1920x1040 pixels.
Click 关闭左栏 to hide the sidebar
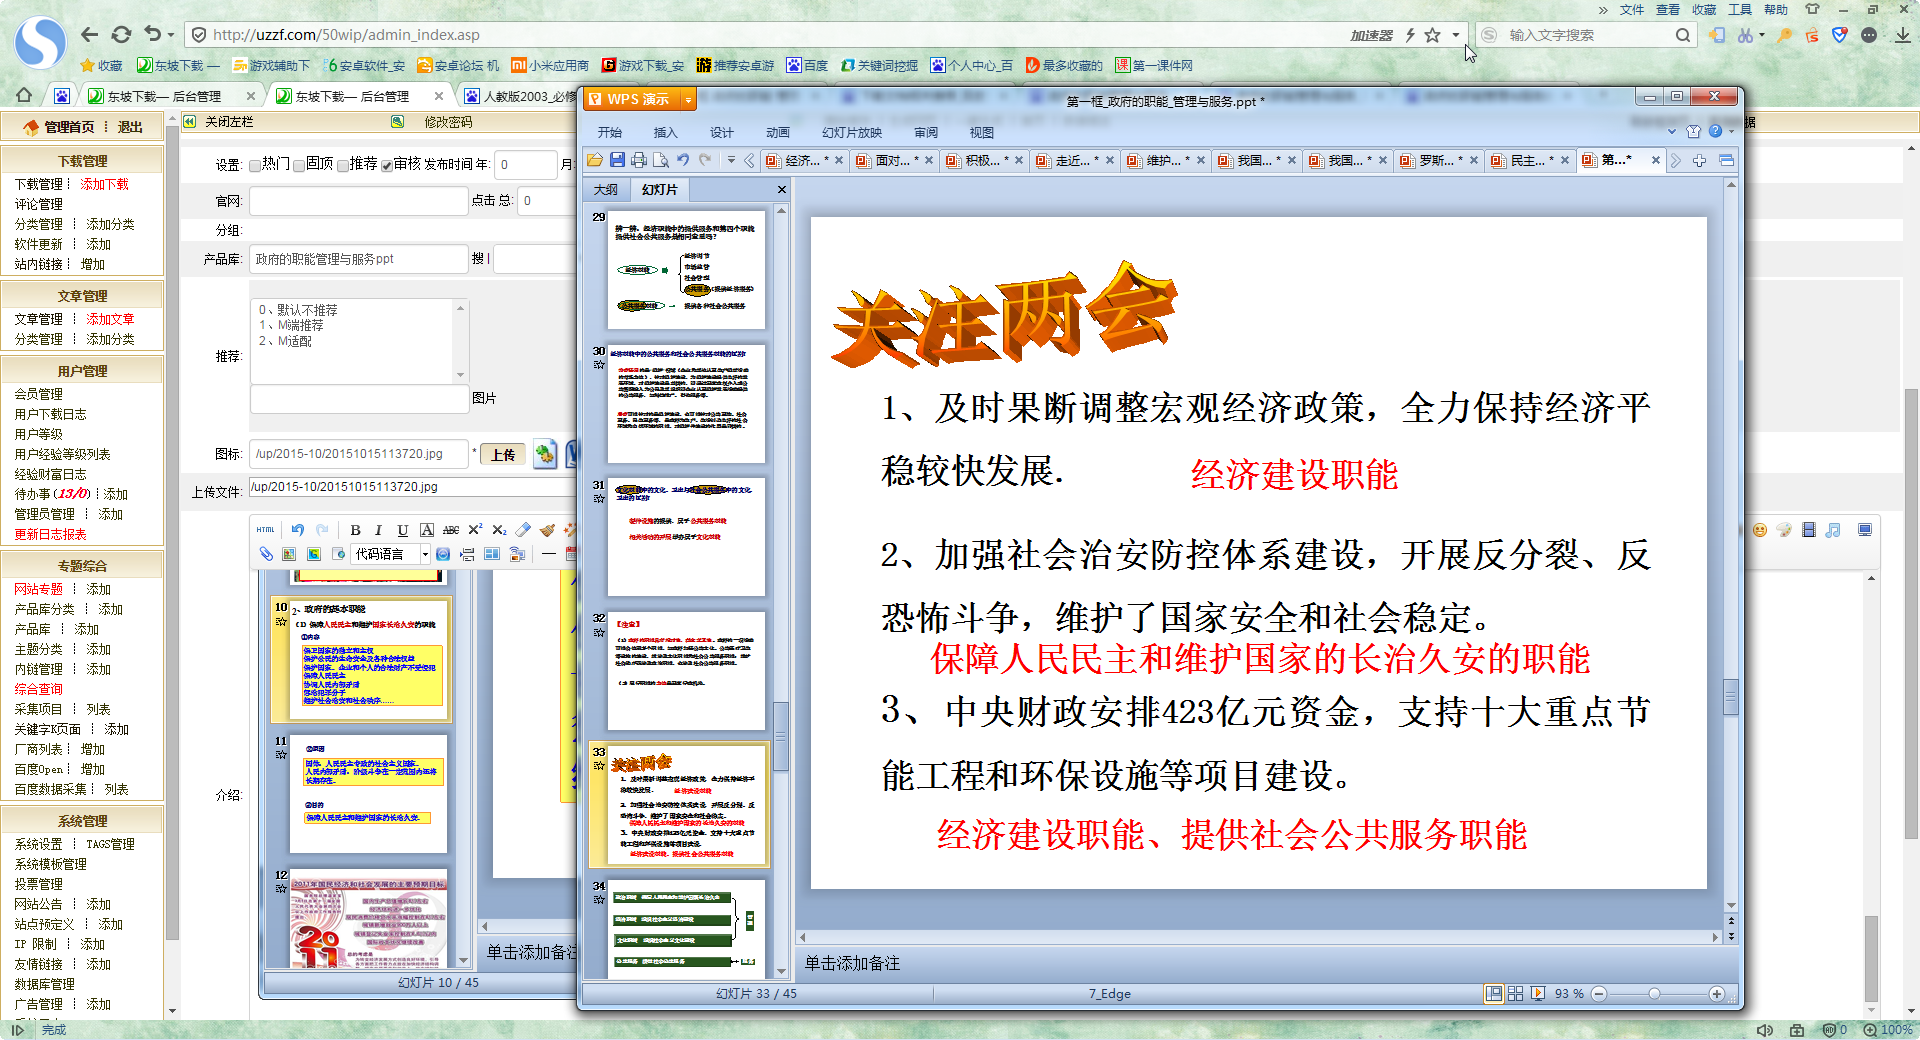point(229,122)
